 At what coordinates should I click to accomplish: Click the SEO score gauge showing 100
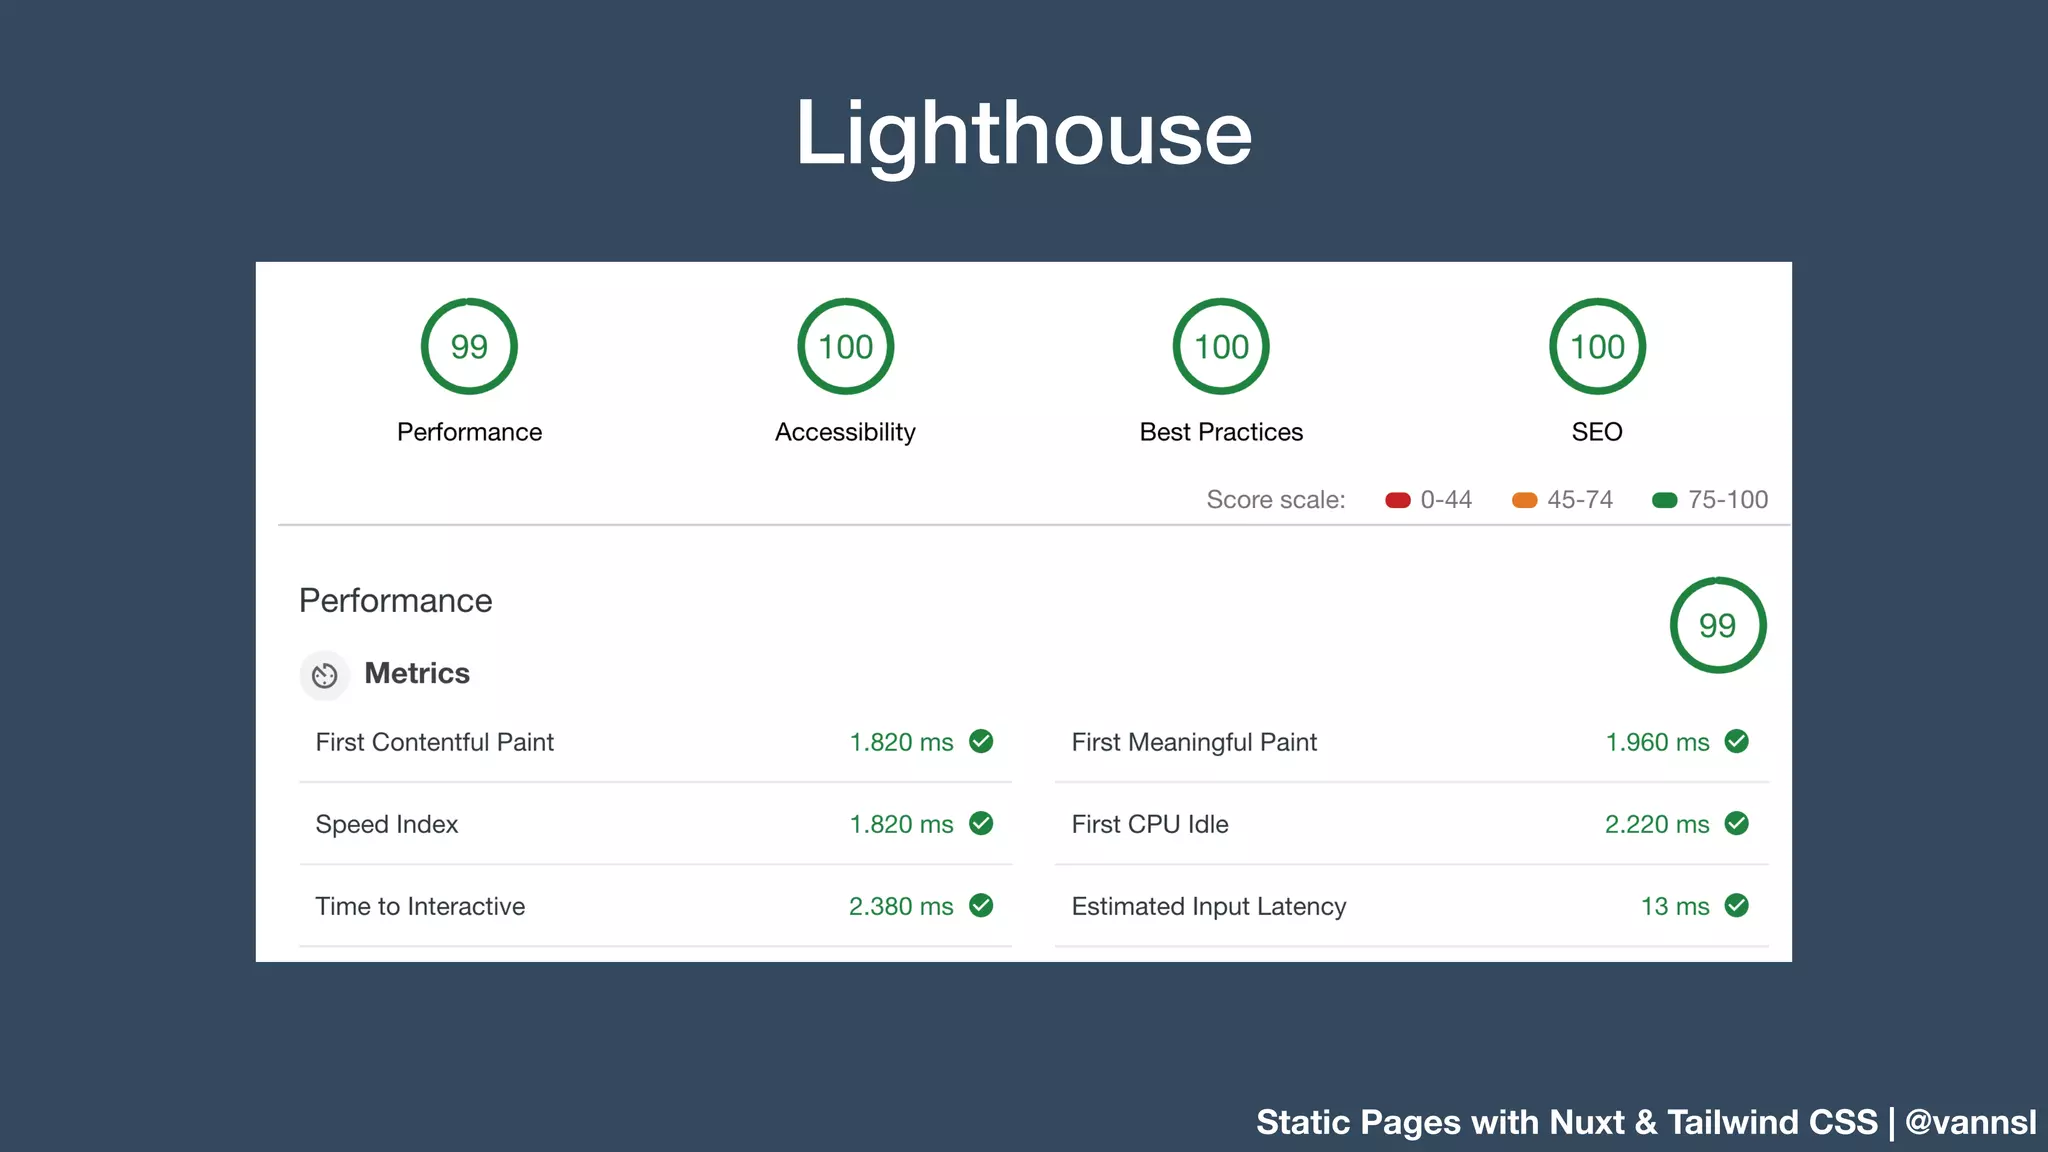(x=1597, y=346)
